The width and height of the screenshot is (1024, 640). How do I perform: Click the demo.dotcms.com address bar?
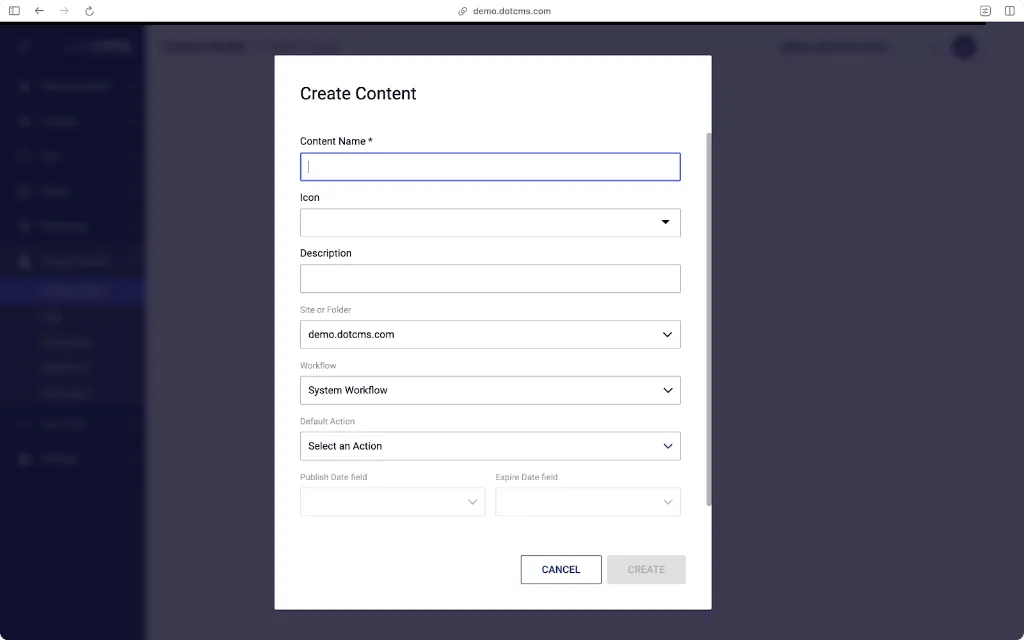pyautogui.click(x=511, y=11)
